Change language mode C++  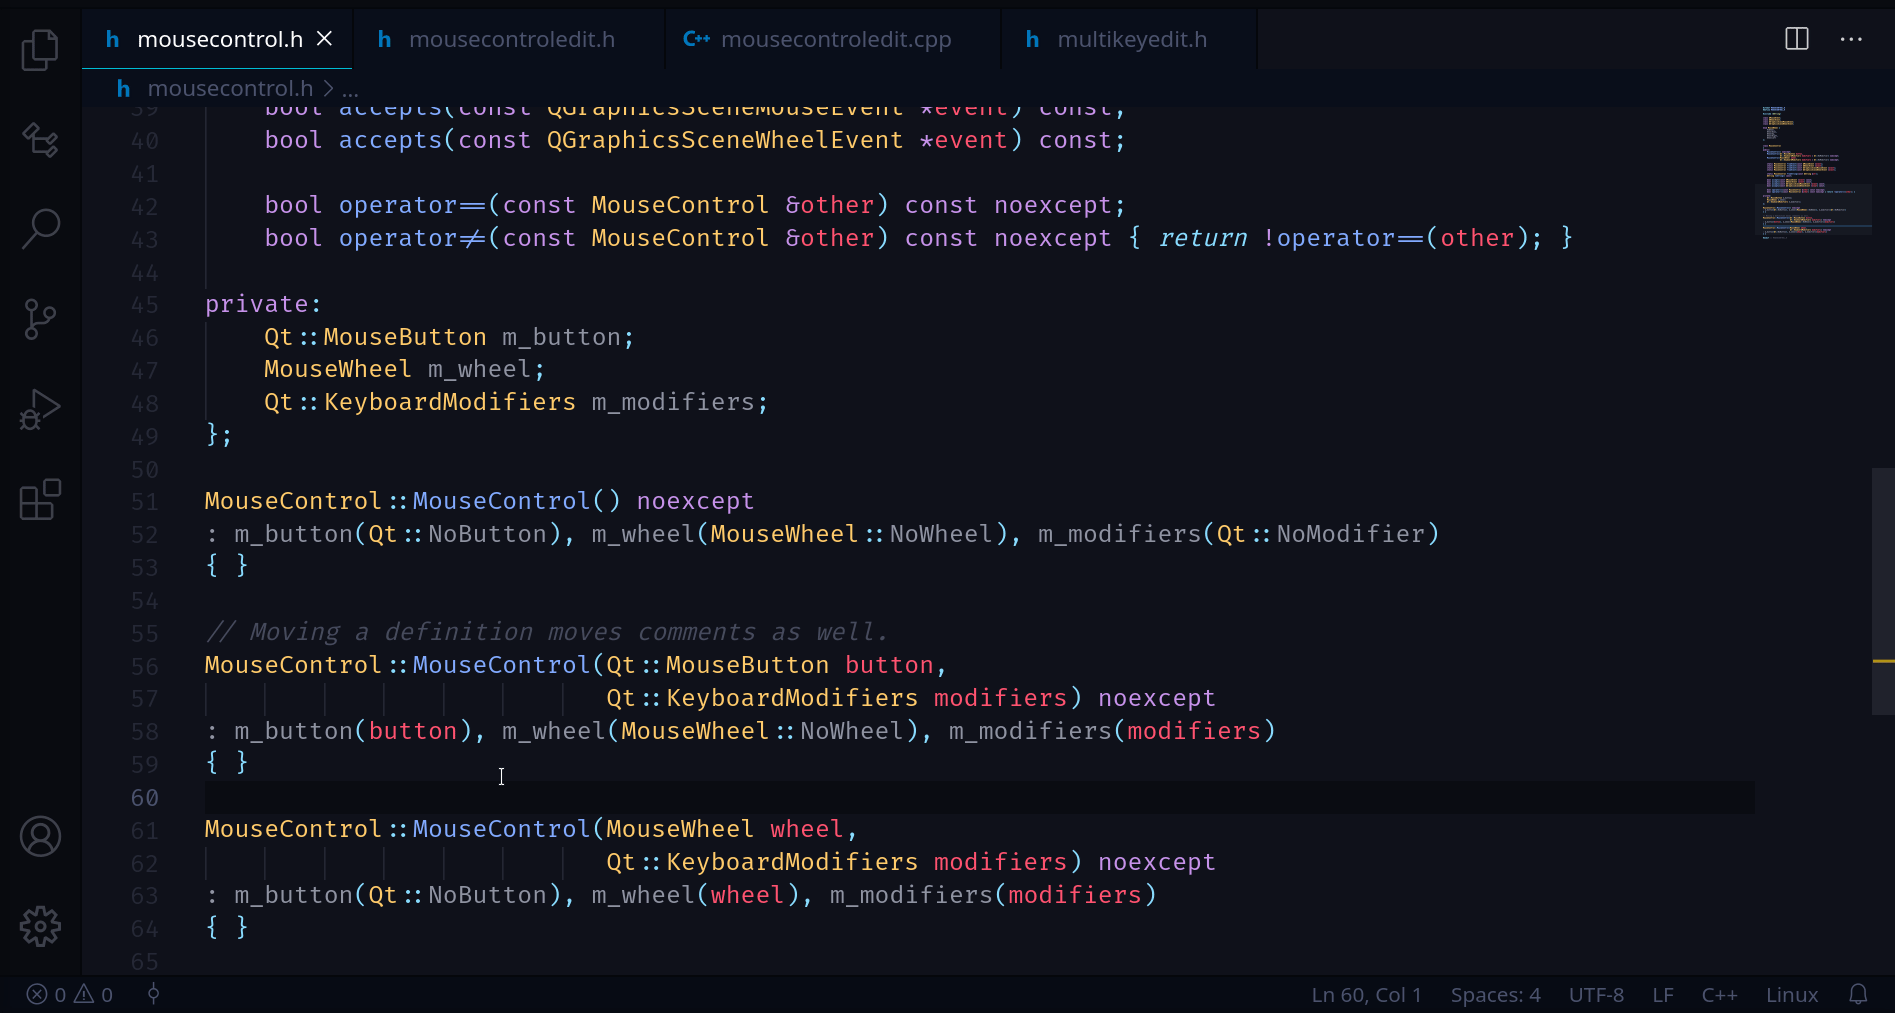pyautogui.click(x=1719, y=994)
